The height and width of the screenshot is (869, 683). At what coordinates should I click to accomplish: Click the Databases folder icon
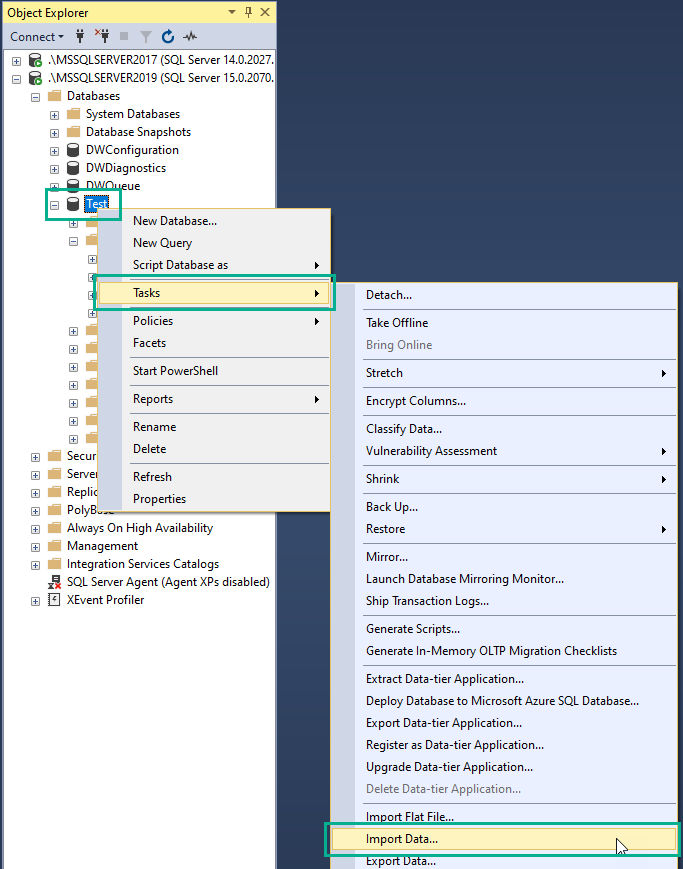(54, 96)
